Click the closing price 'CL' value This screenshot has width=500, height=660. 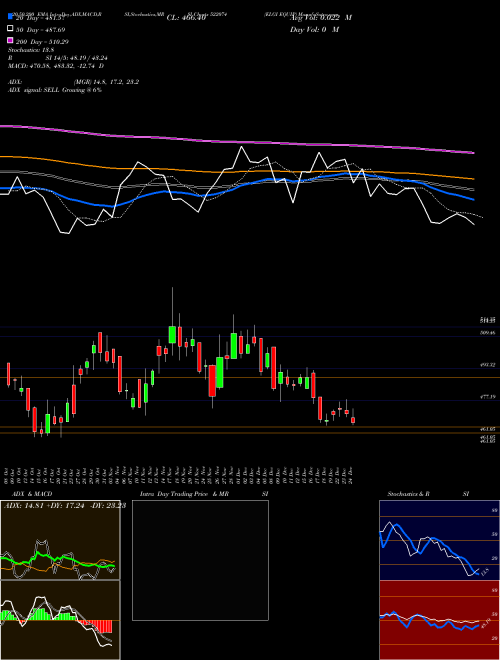186,18
